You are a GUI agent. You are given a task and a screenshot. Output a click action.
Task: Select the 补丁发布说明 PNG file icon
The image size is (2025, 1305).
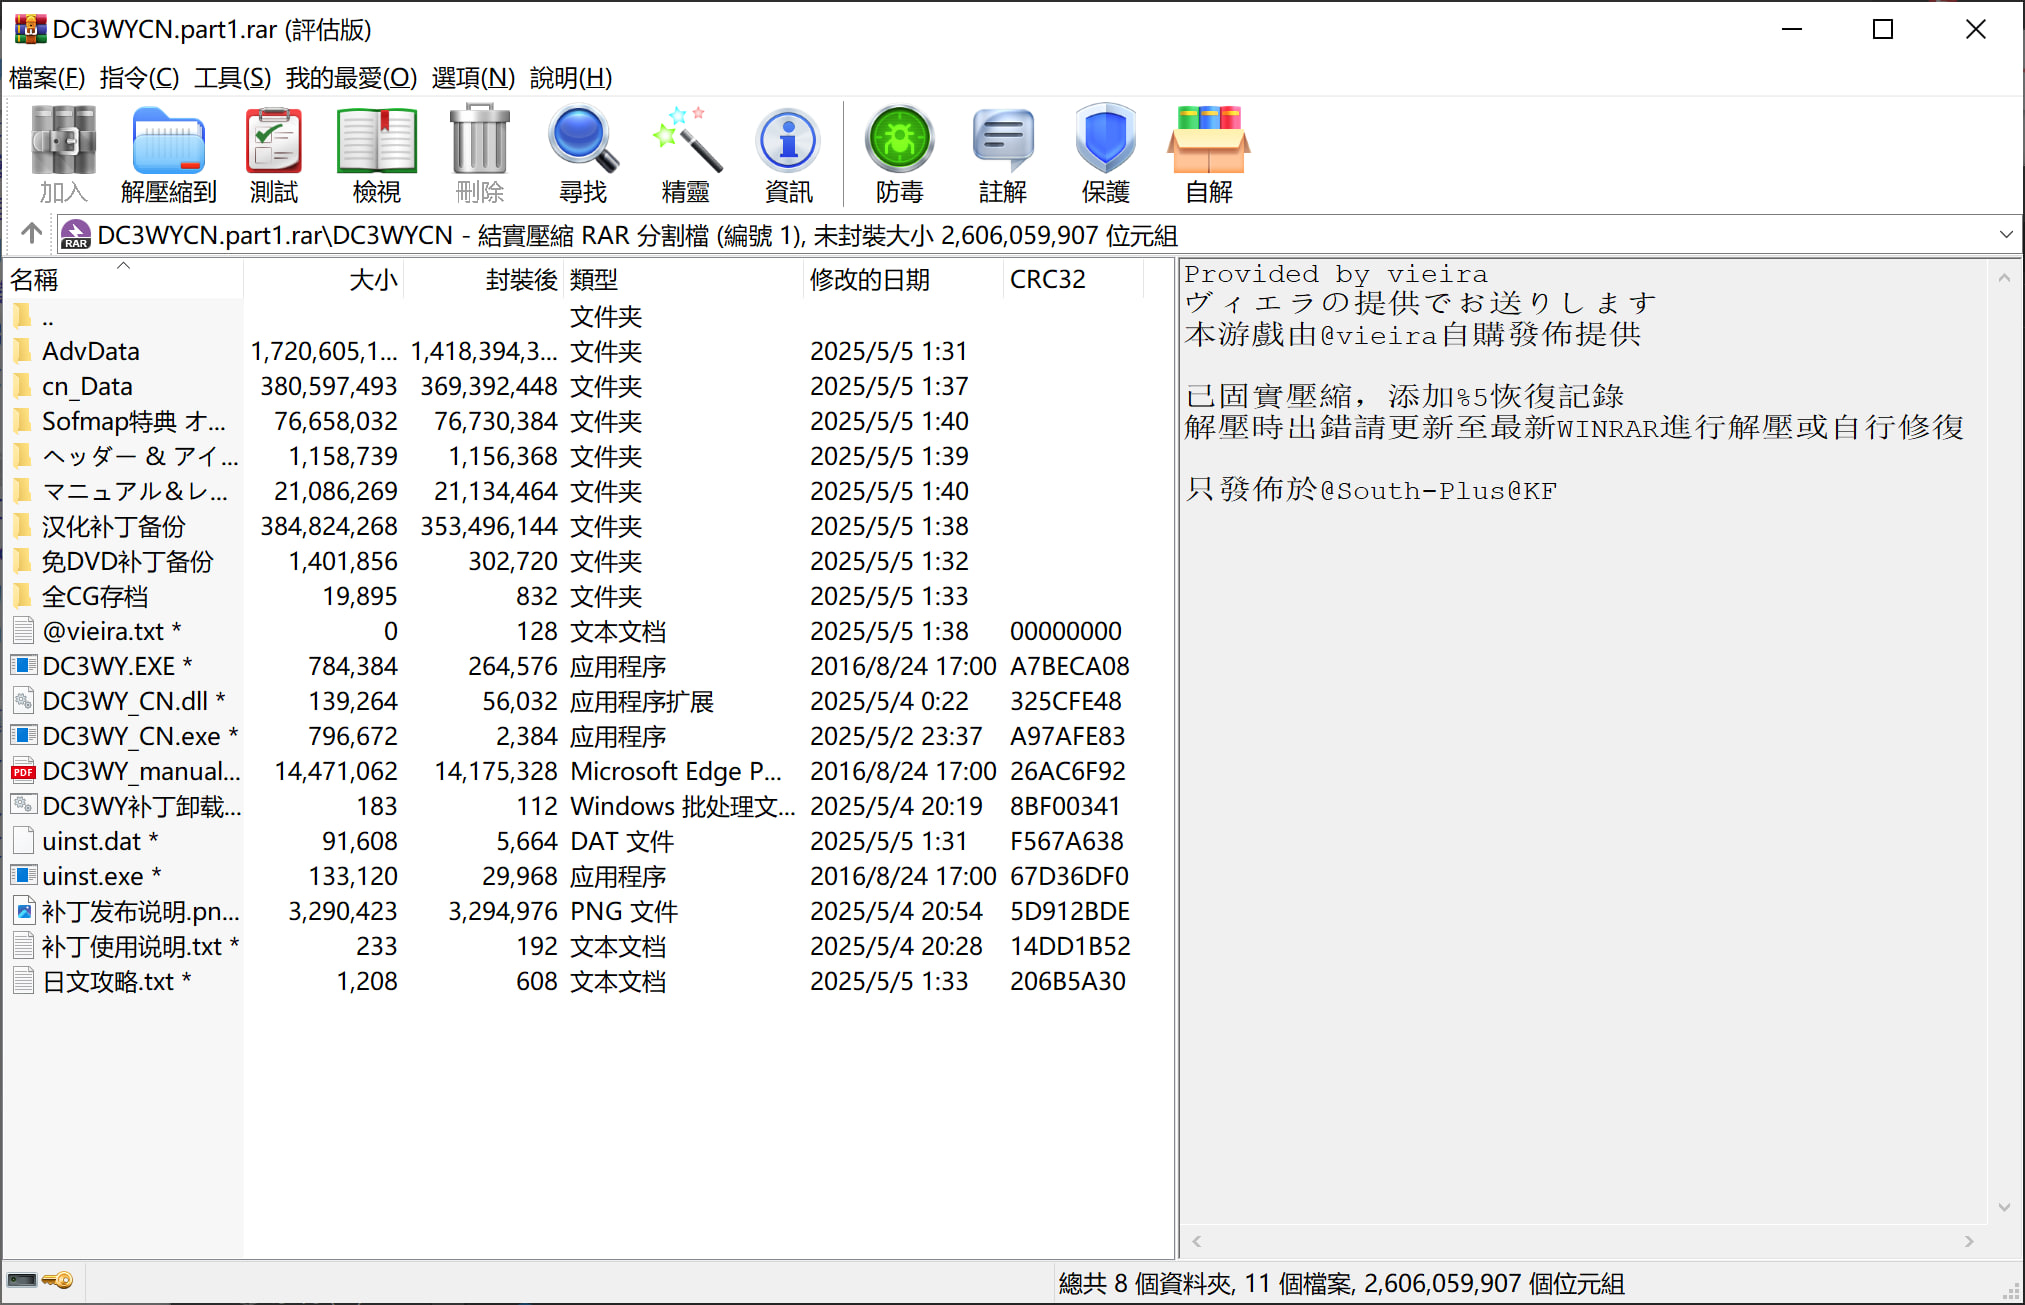24,911
